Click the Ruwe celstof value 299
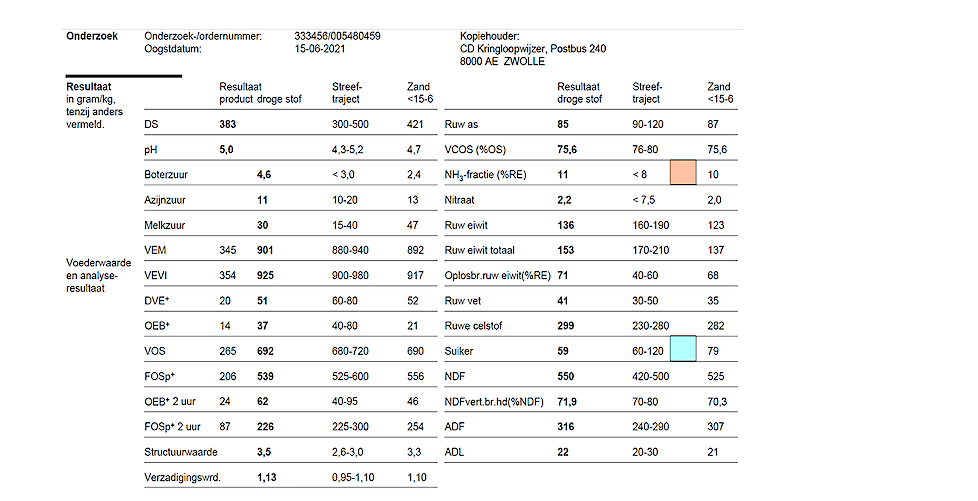 [x=567, y=327]
